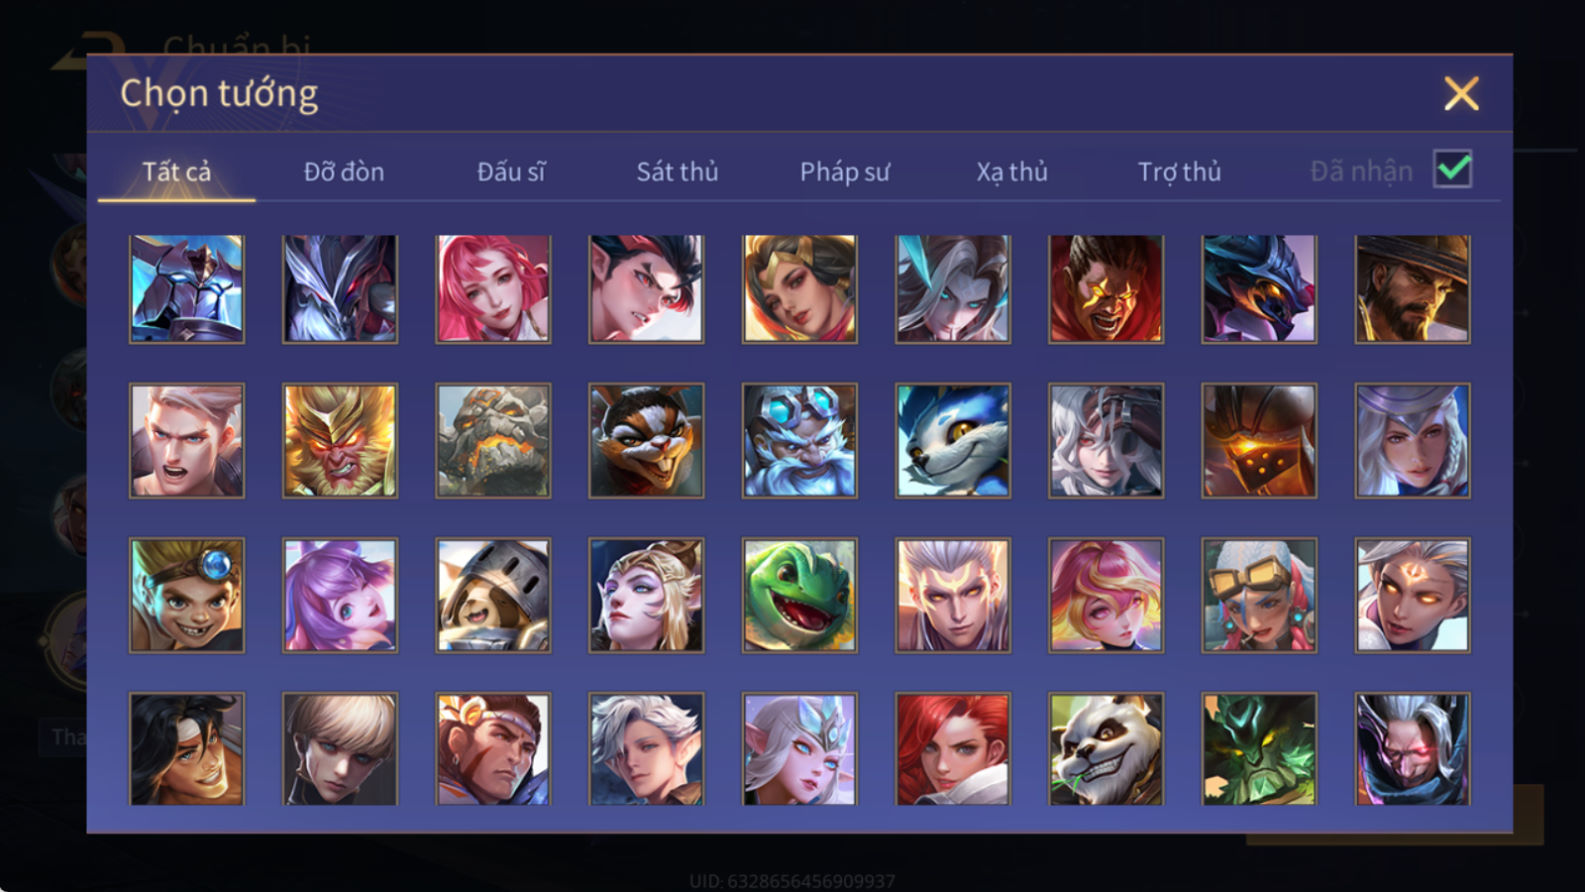The height and width of the screenshot is (892, 1585).
Task: Choose the armored bear knight hero
Action: click(x=493, y=595)
